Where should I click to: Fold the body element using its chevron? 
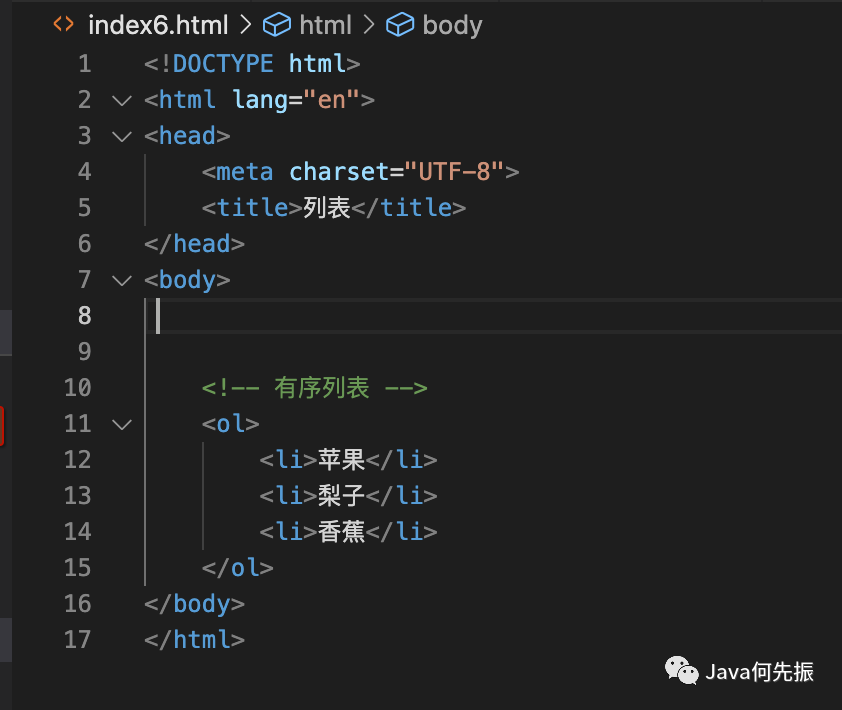tap(122, 280)
